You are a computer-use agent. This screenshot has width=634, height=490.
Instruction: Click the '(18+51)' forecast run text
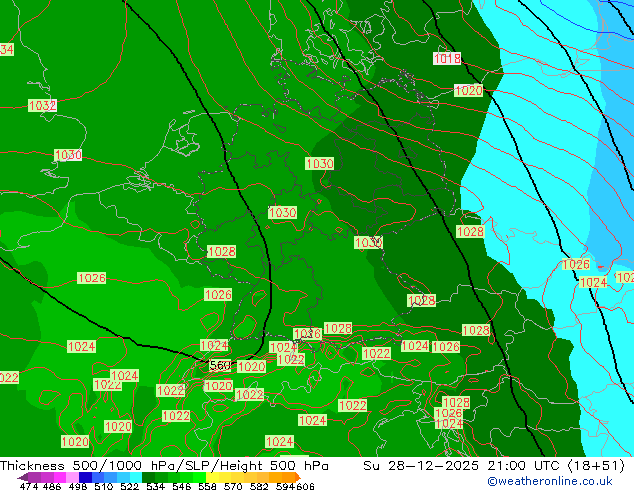[x=596, y=466]
